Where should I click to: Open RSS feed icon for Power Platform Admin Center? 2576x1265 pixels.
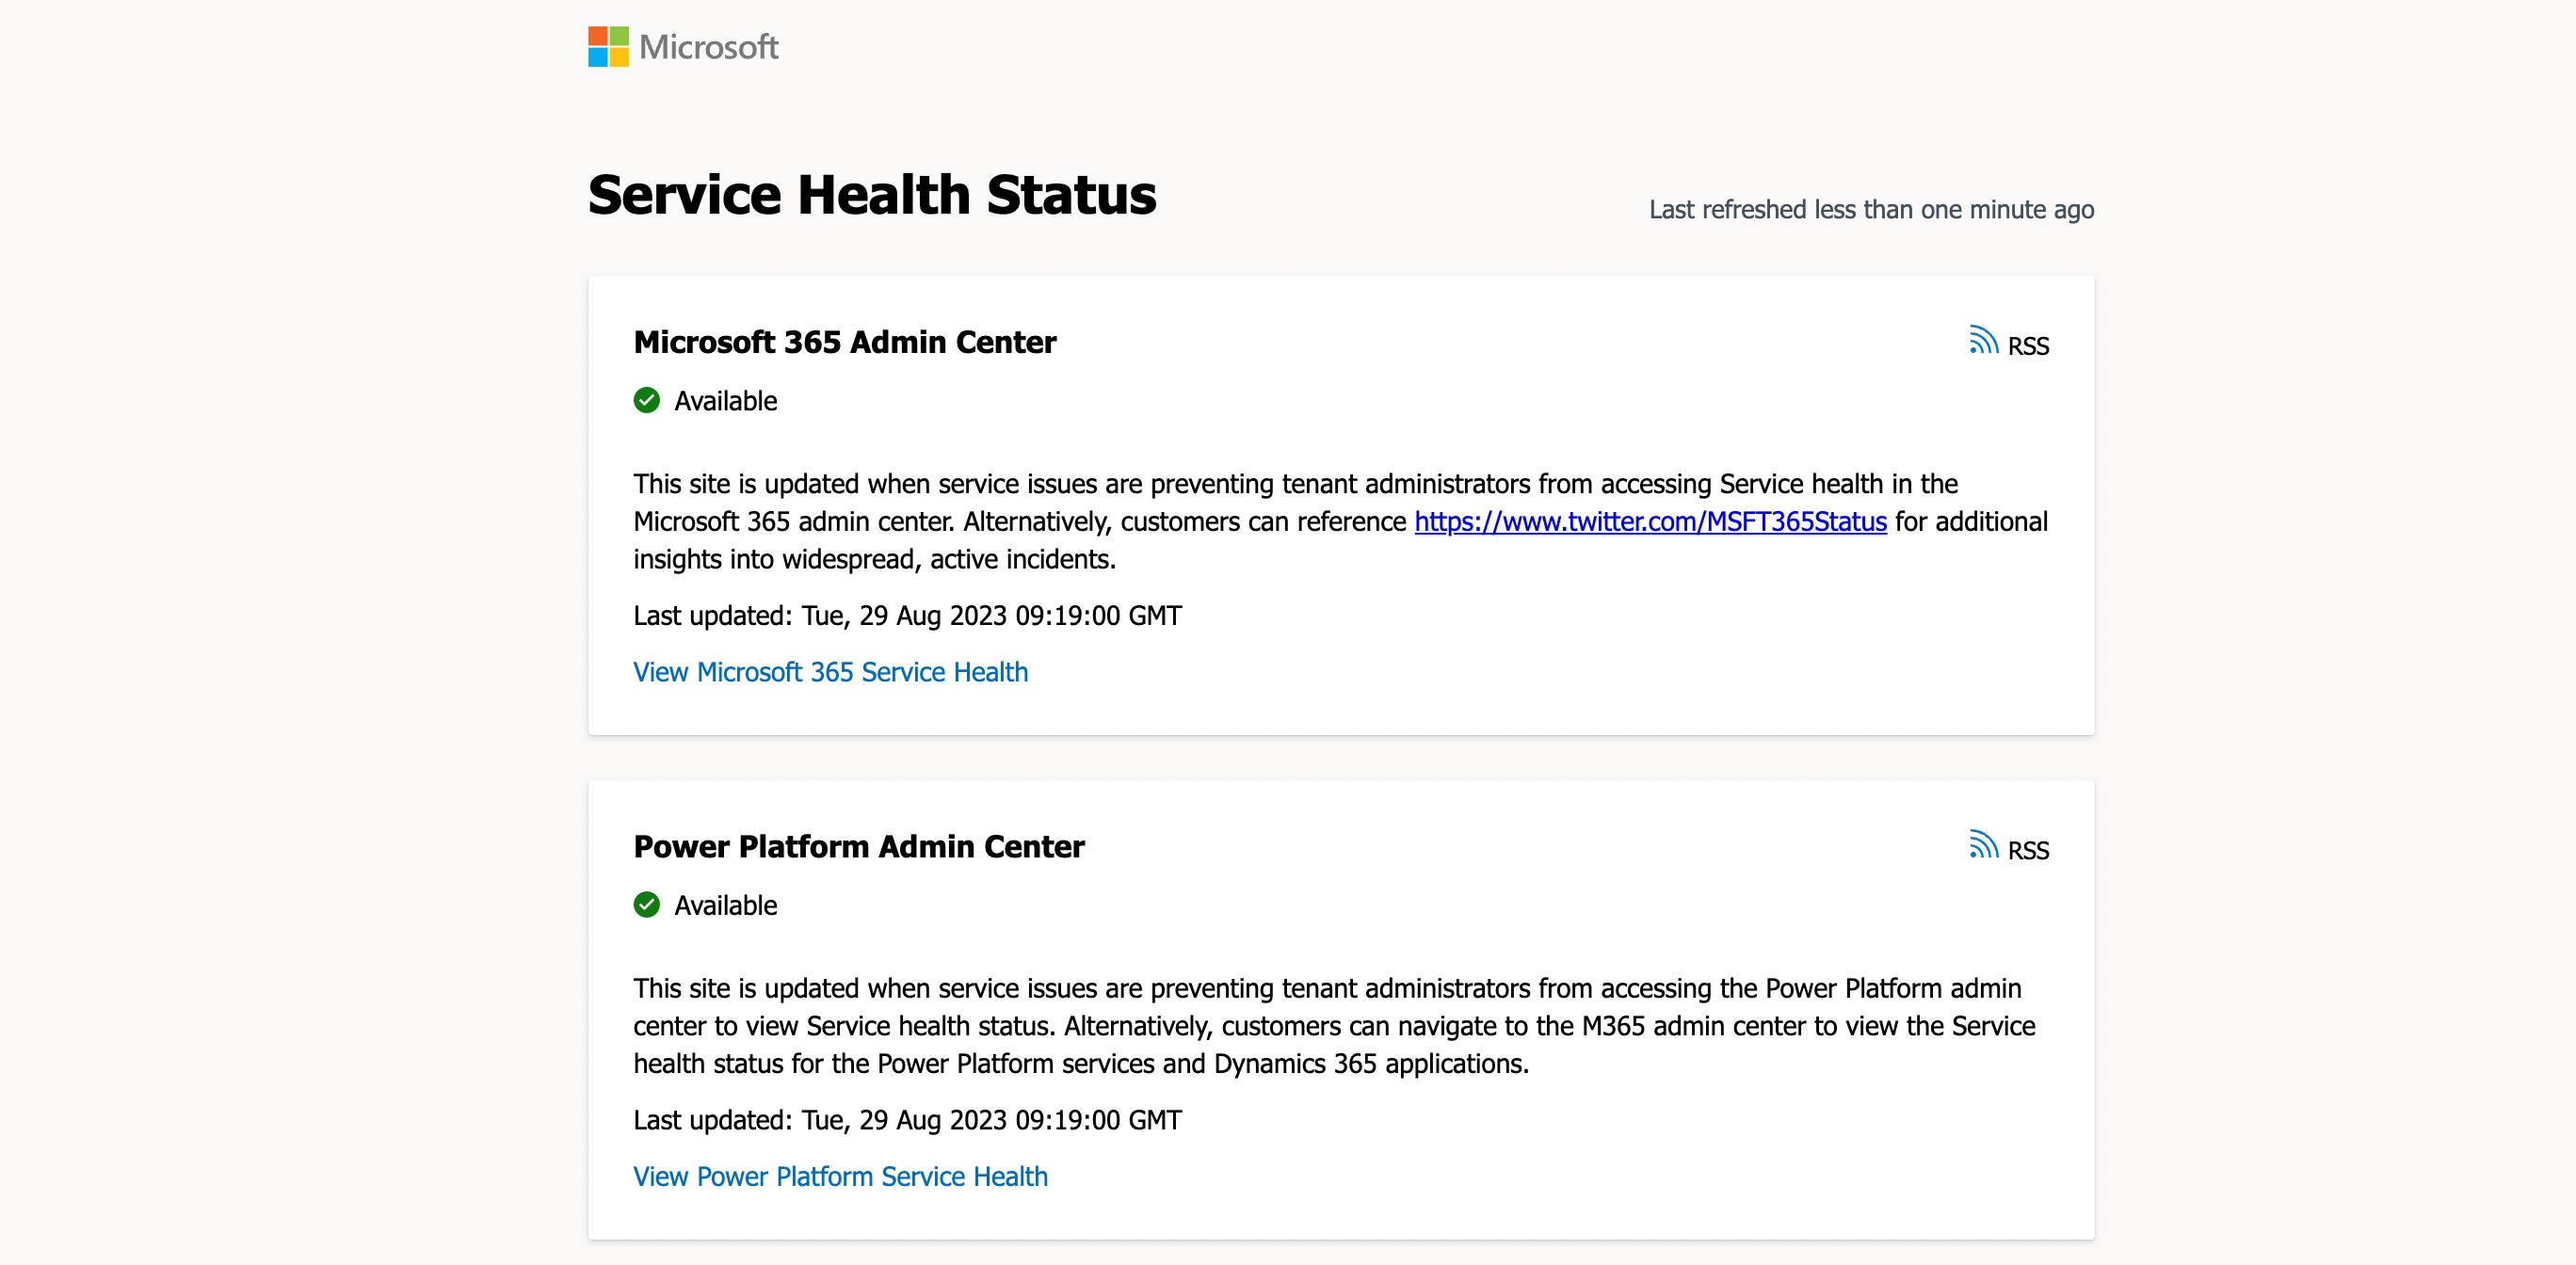pos(1983,844)
